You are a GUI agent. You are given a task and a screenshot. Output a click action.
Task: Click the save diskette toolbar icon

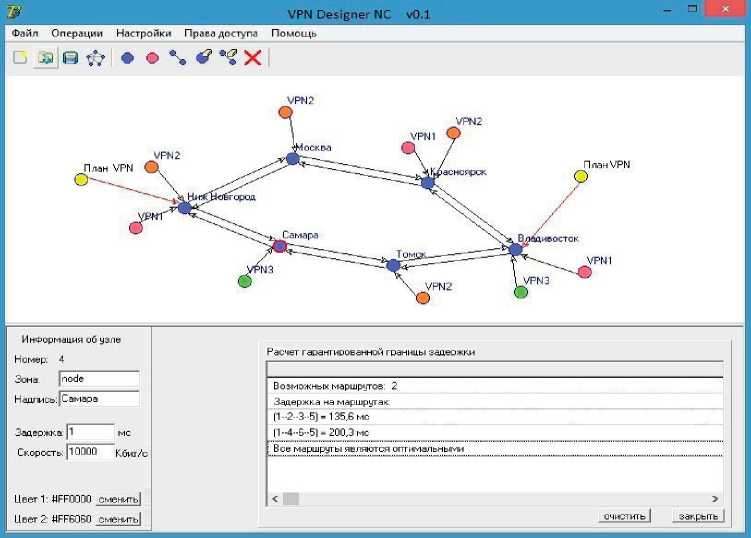pos(70,58)
